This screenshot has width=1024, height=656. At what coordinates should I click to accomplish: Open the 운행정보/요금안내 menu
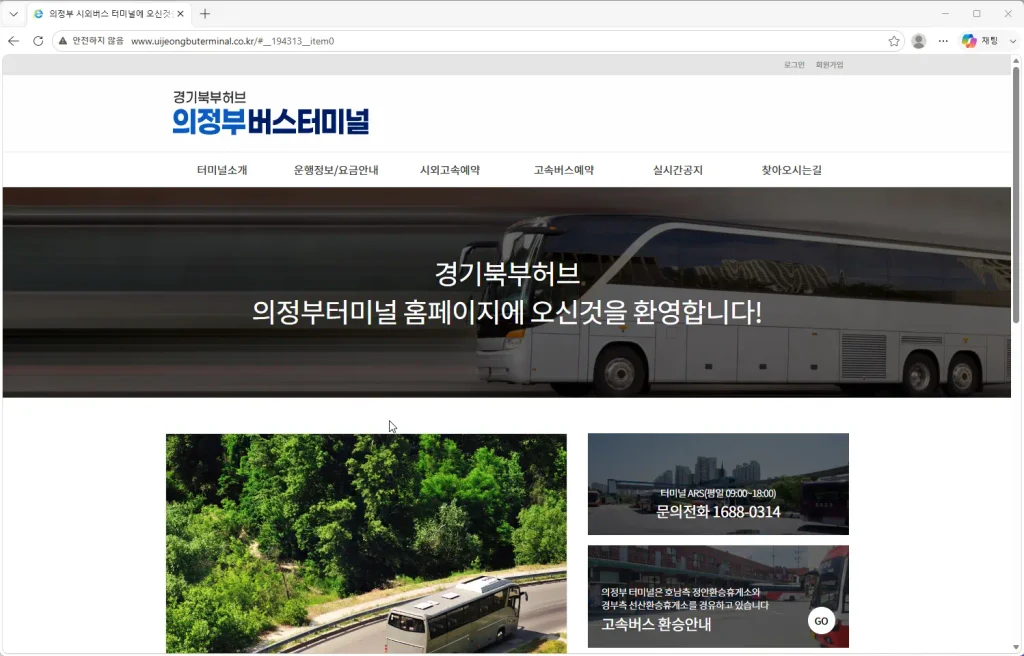[x=336, y=170]
